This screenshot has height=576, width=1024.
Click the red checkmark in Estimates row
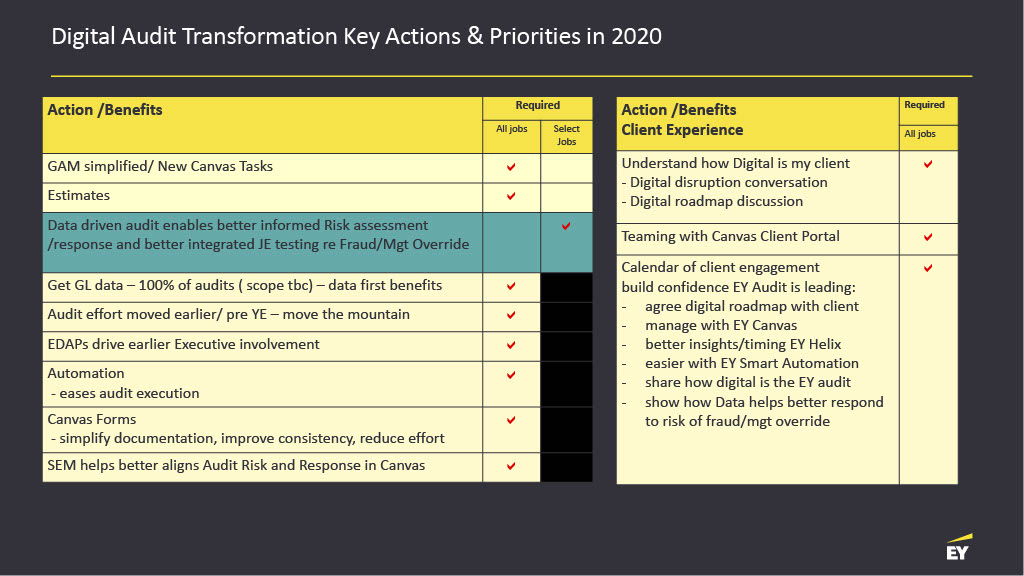click(511, 196)
